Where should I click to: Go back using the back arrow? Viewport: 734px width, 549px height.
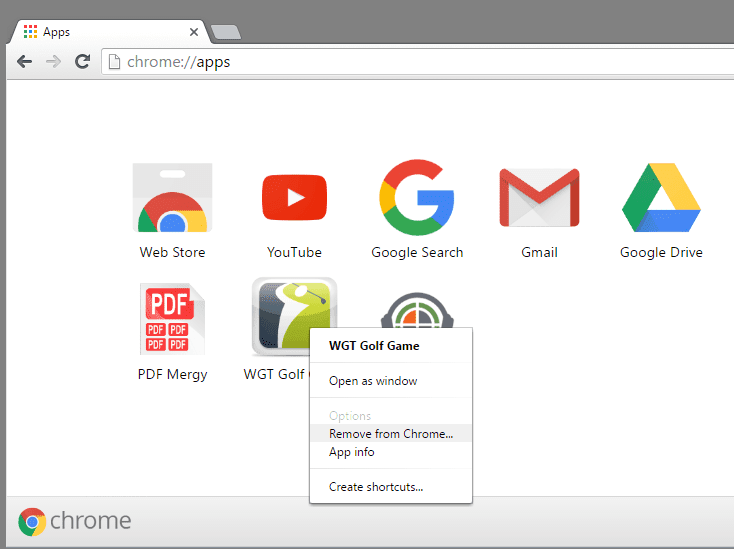click(24, 61)
